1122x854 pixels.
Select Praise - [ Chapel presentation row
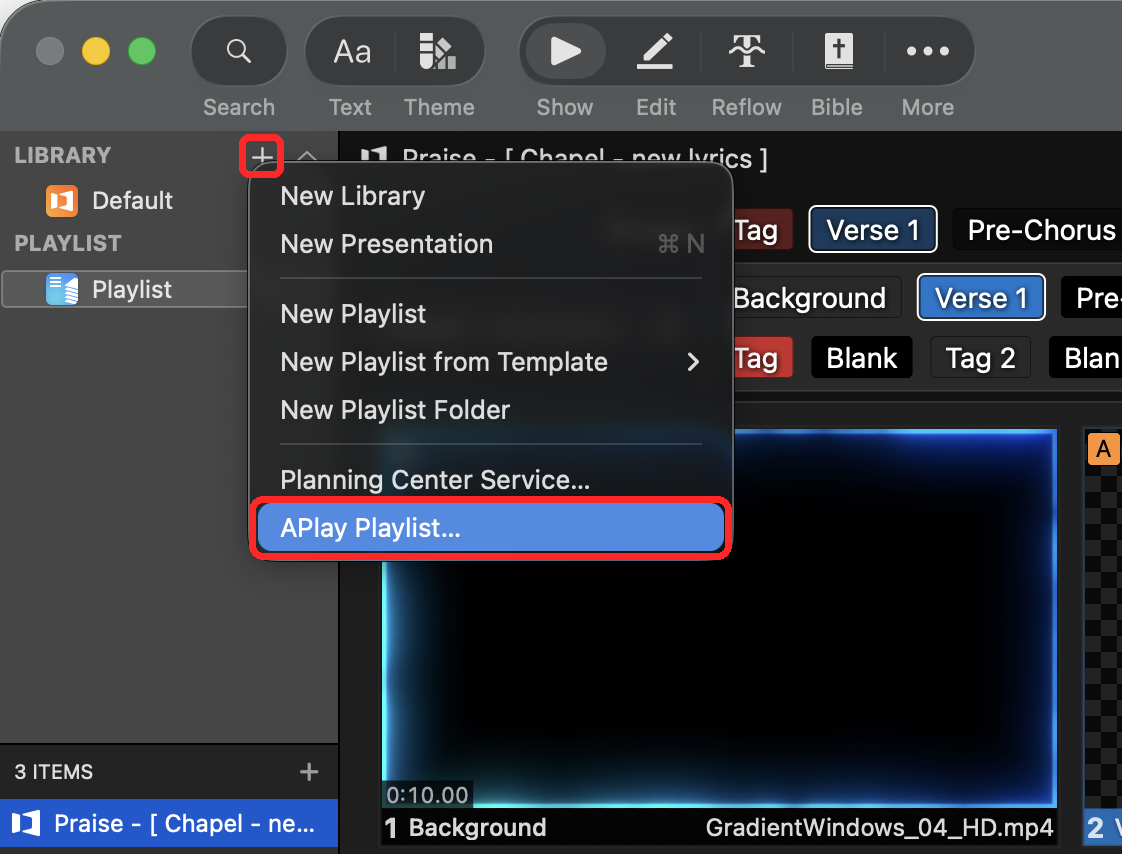coord(169,823)
